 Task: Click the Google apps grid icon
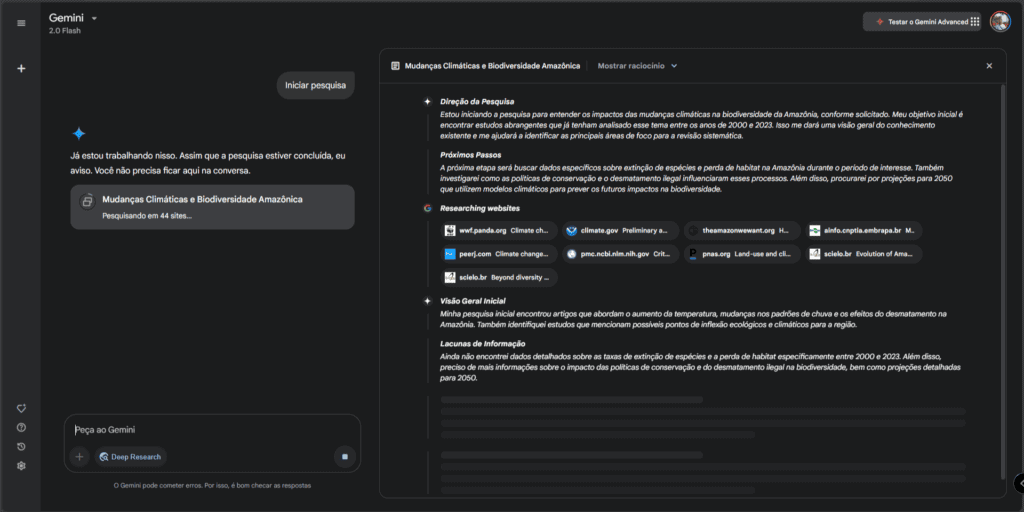point(974,21)
